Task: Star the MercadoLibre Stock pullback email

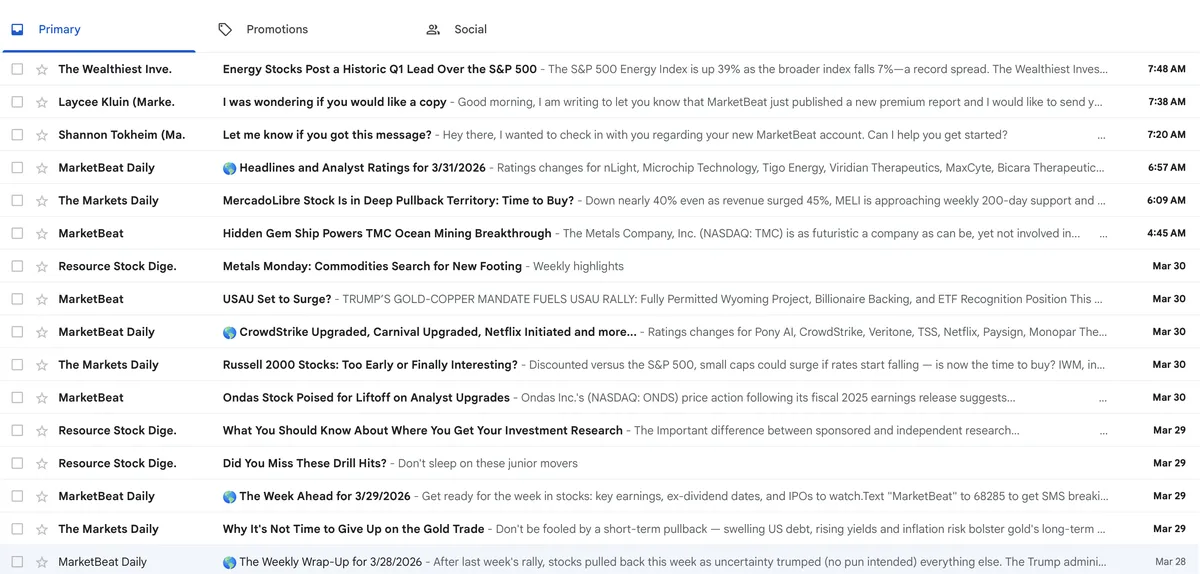Action: pos(42,201)
